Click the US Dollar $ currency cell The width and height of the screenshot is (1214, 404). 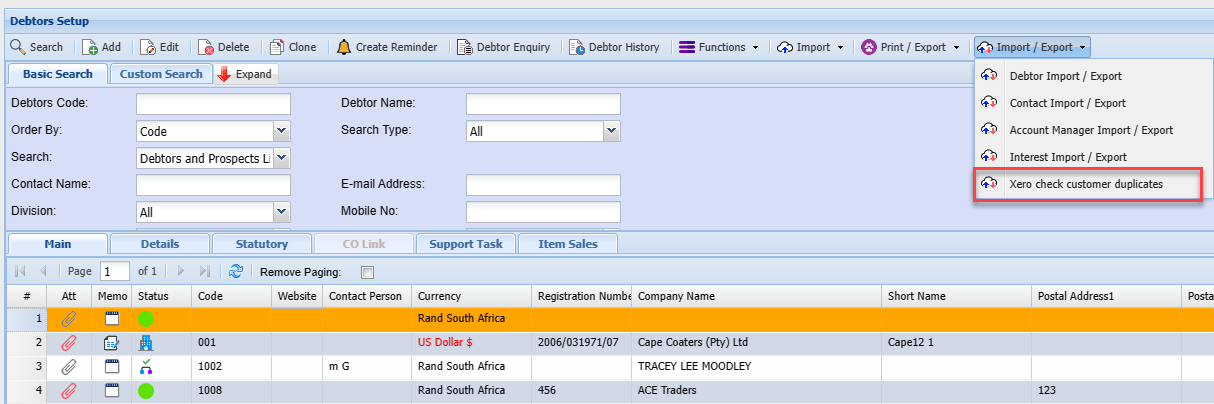(471, 343)
